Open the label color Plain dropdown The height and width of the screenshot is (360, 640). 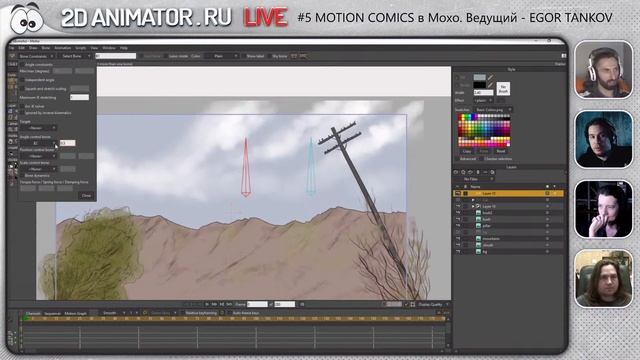221,56
